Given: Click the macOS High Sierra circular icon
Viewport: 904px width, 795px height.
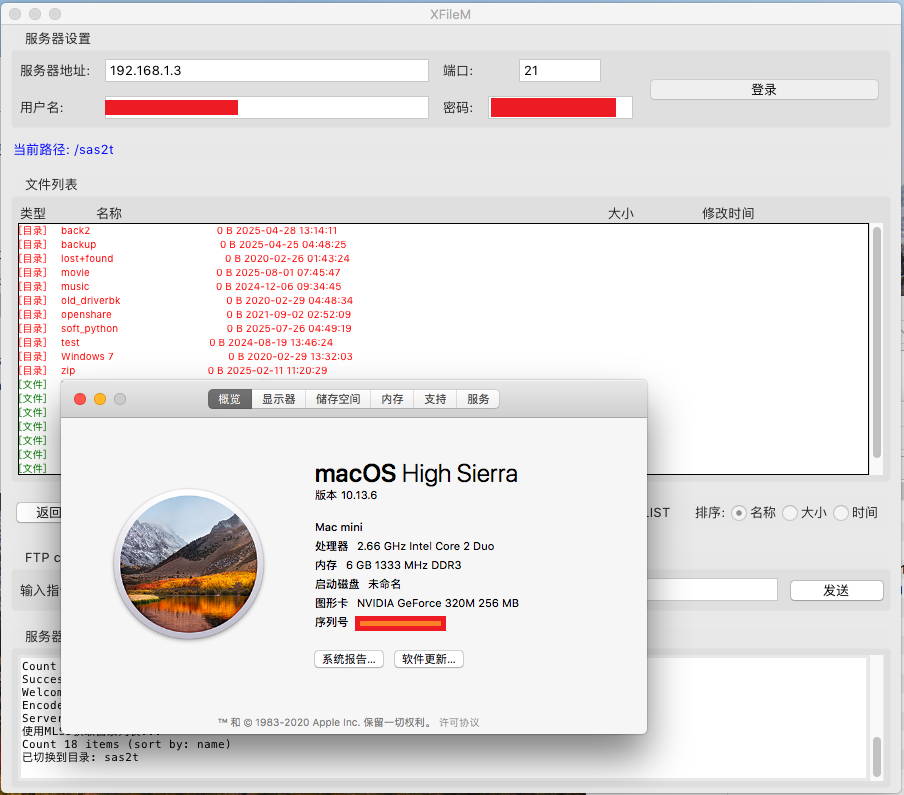Looking at the screenshot, I should click(x=188, y=563).
